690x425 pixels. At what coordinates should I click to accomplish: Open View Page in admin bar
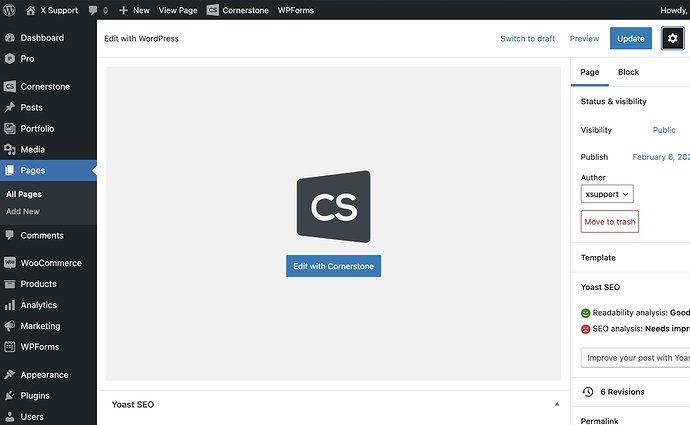point(178,10)
